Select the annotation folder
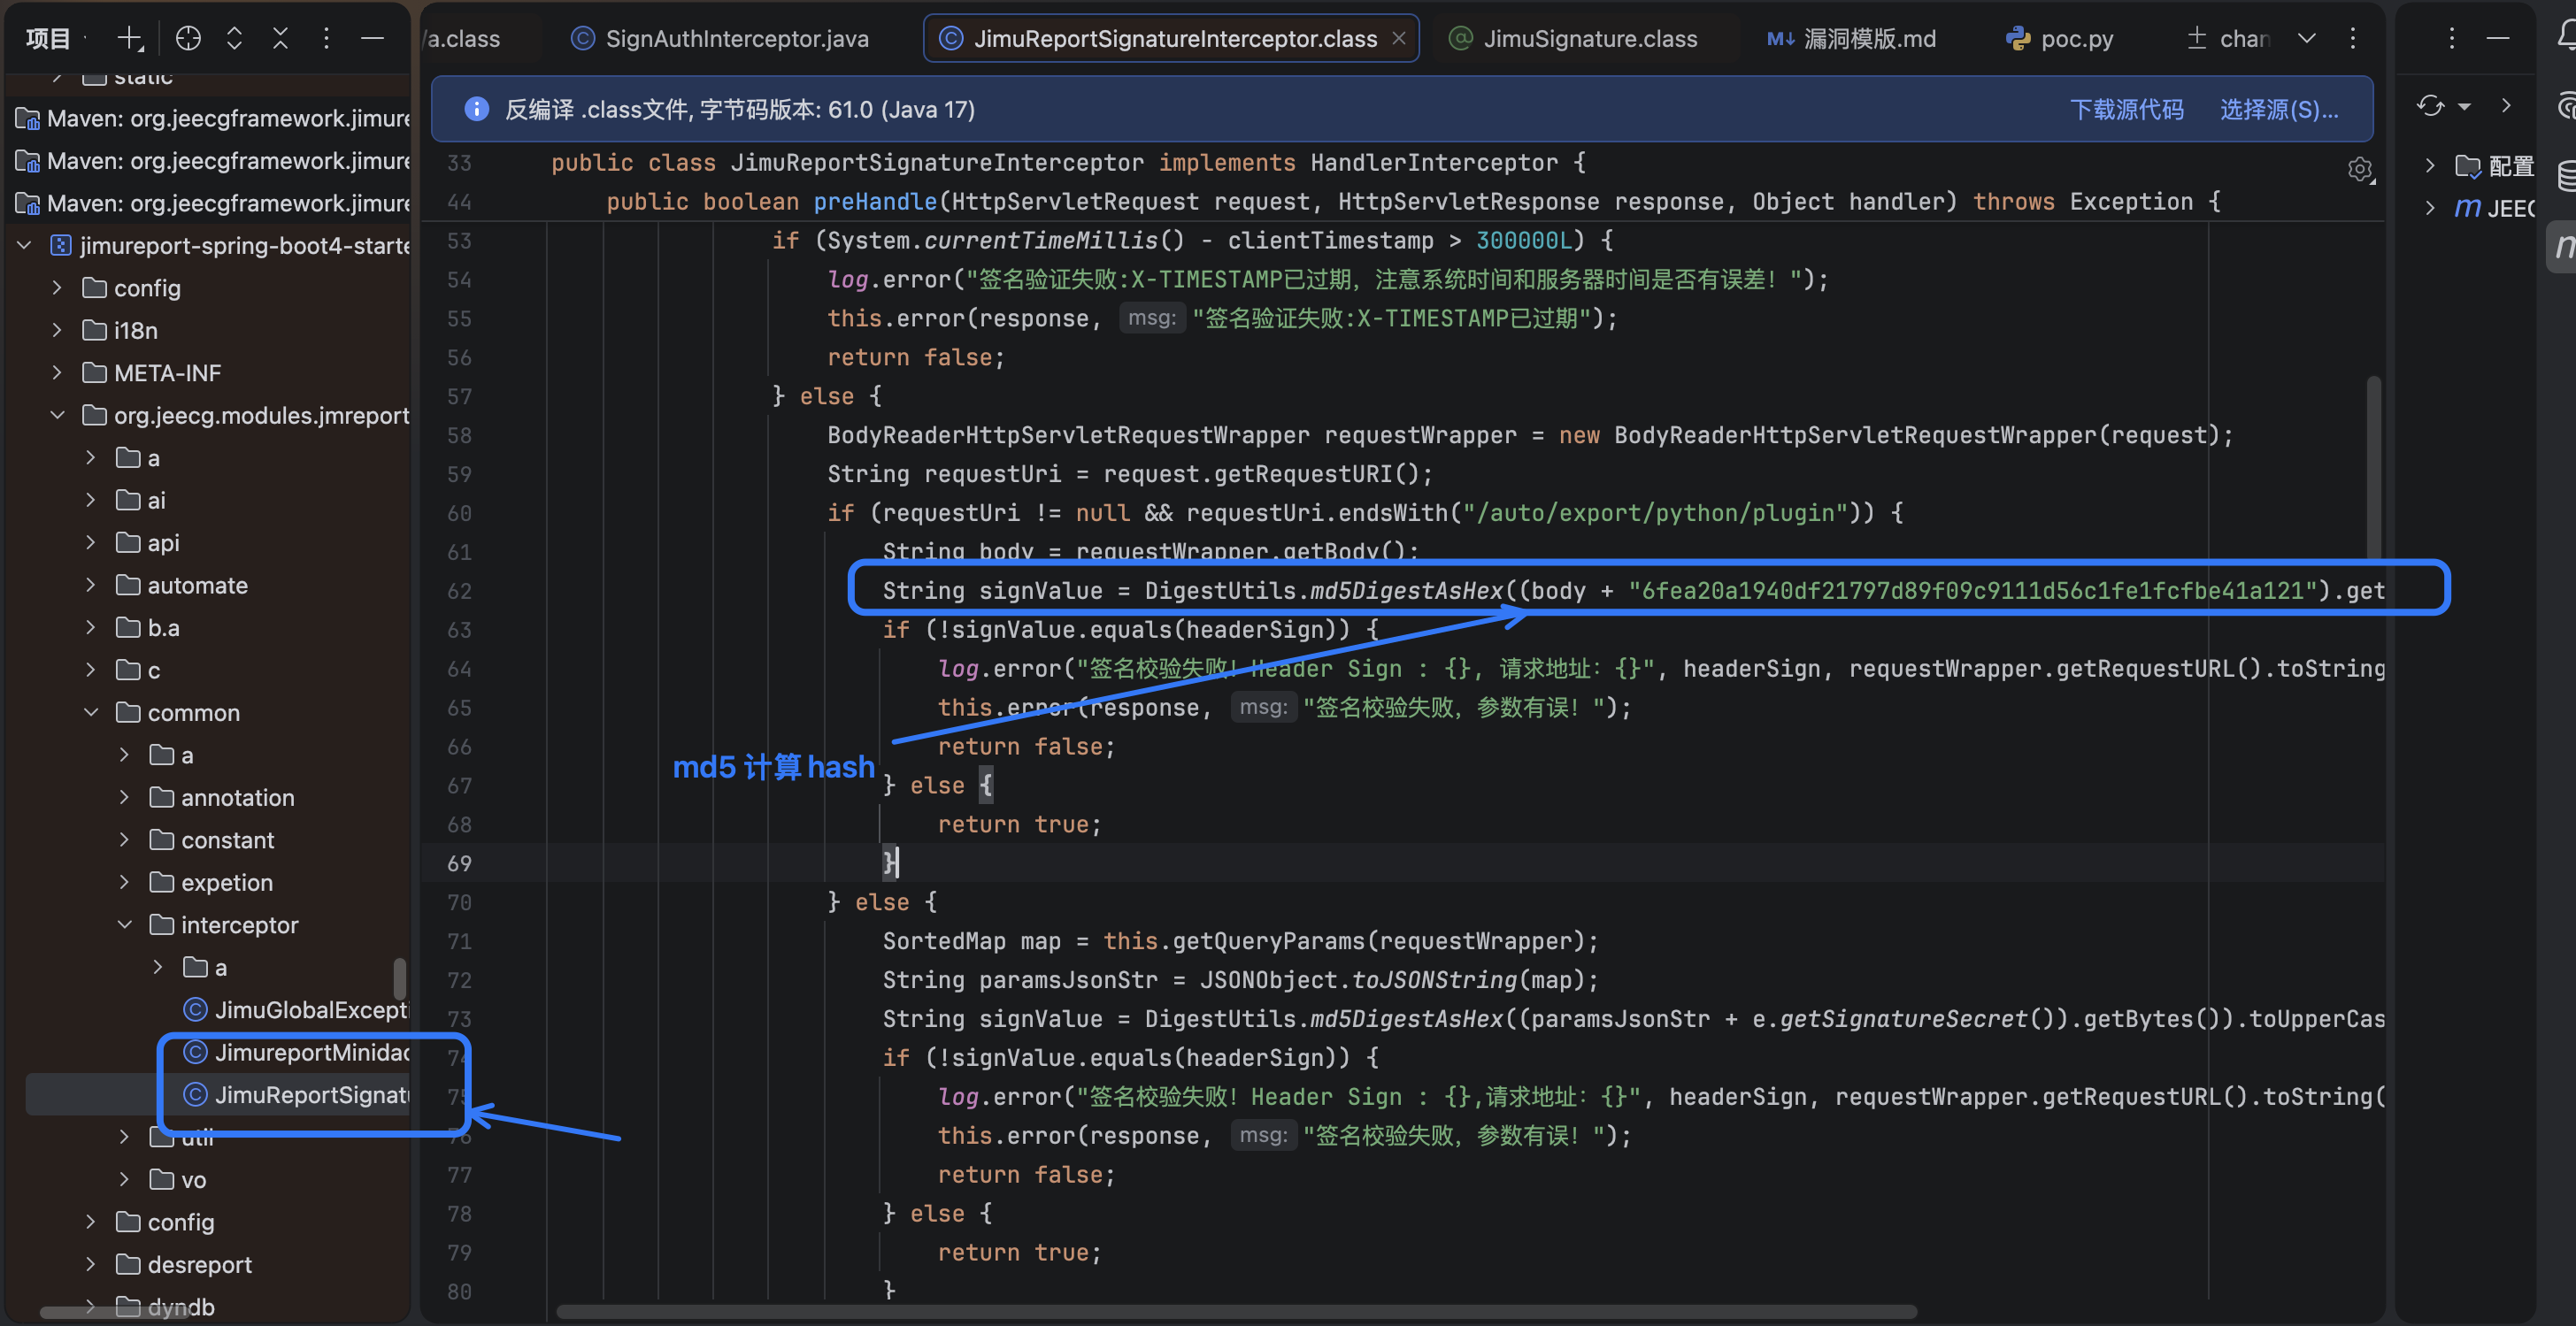The width and height of the screenshot is (2576, 1326). (x=221, y=798)
